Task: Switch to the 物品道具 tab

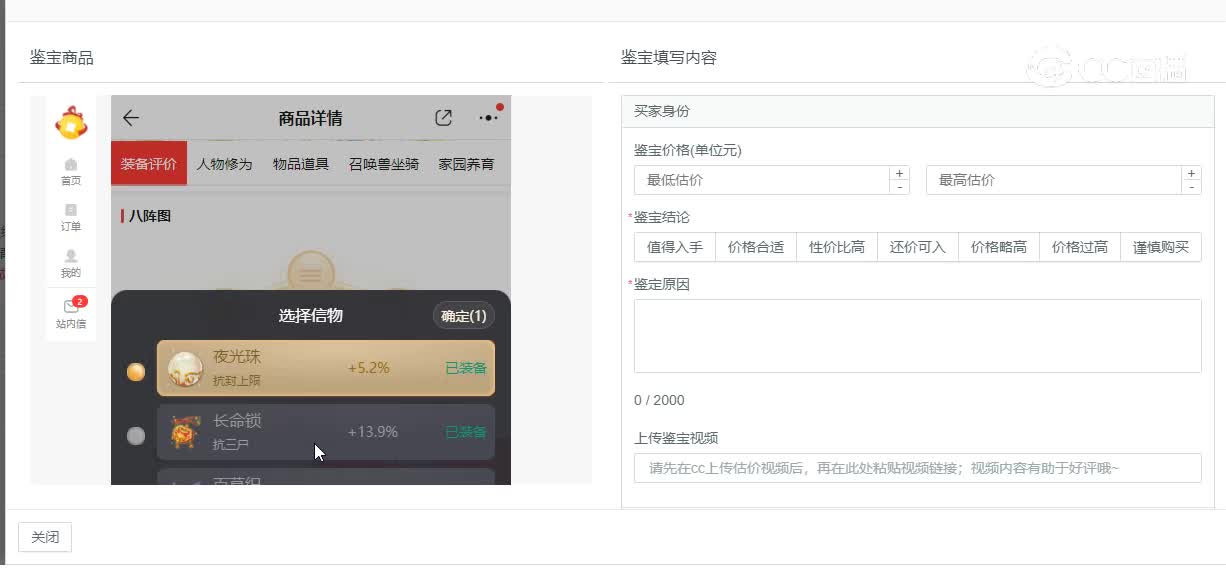Action: [301, 163]
